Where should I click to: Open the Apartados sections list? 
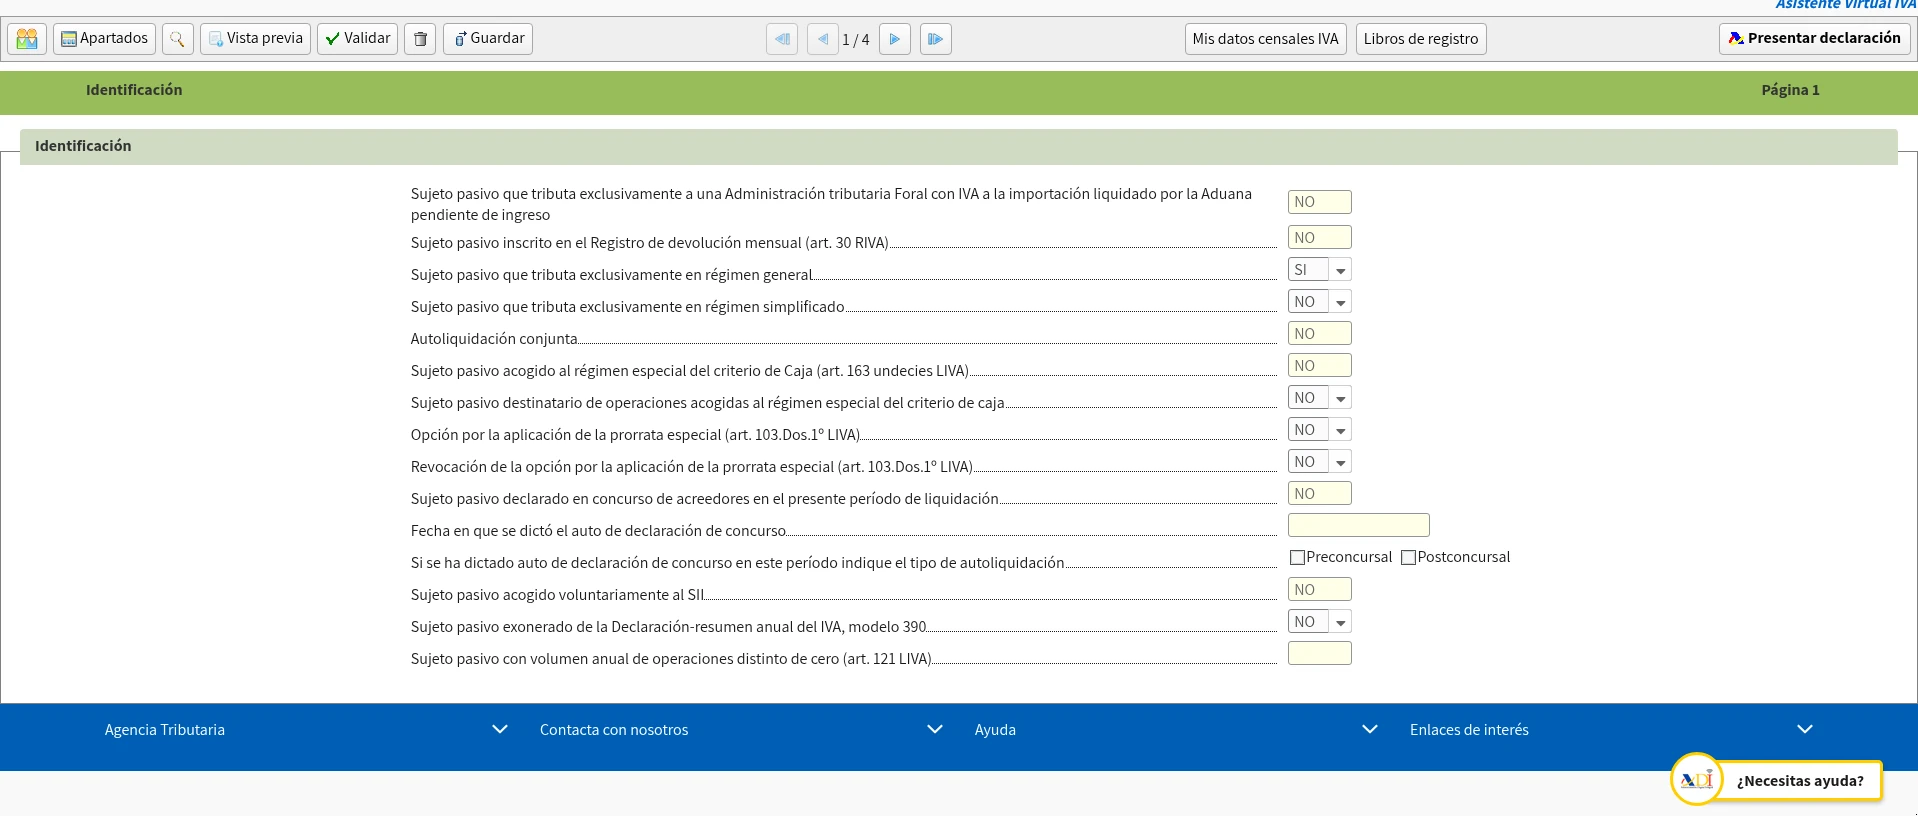(x=104, y=39)
